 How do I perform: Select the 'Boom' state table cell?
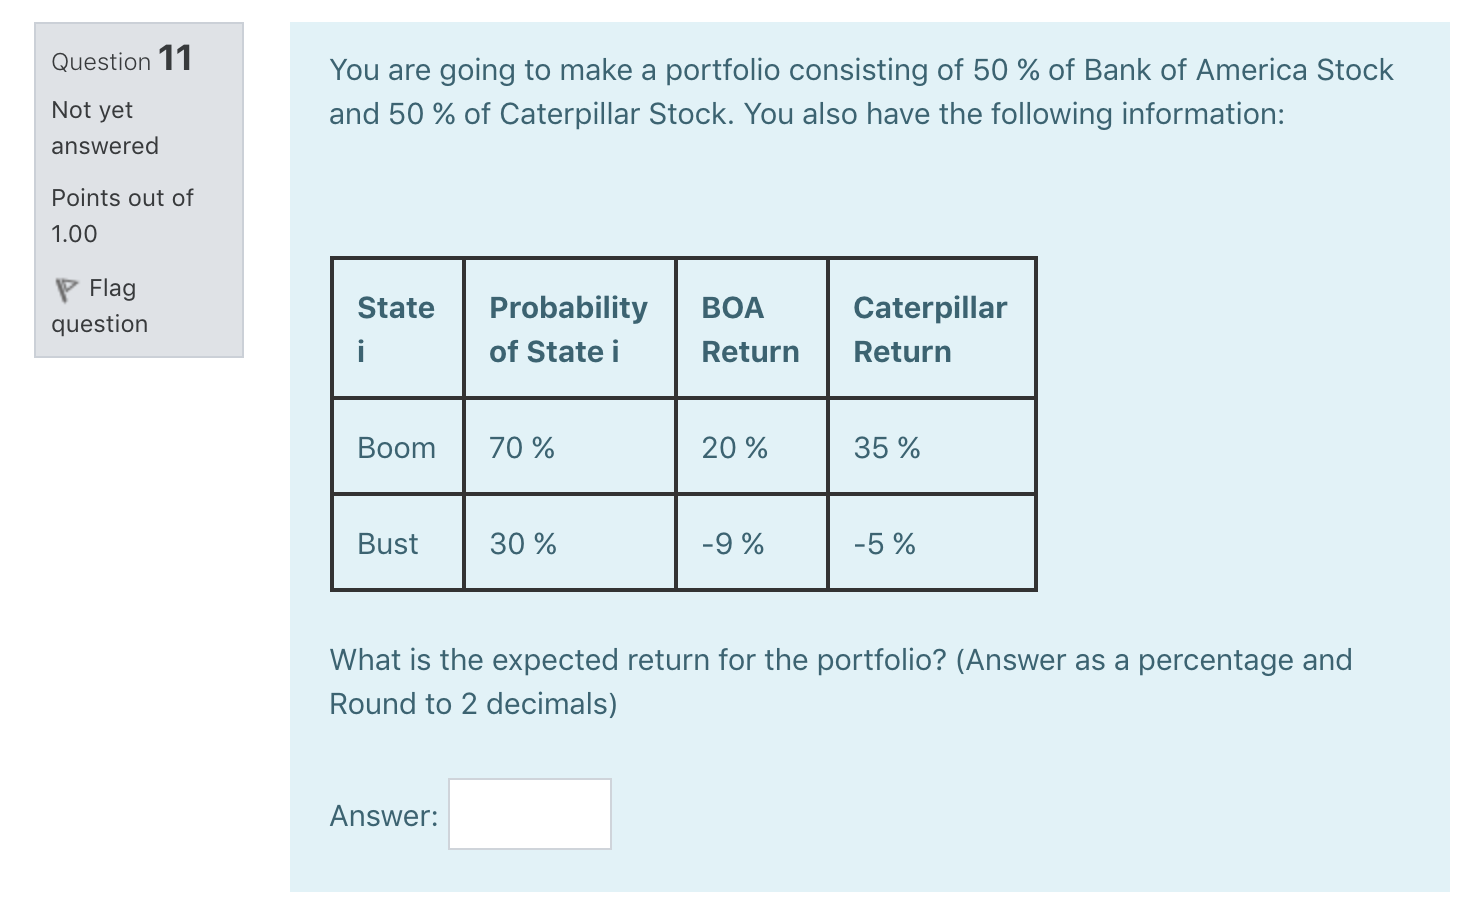click(396, 446)
